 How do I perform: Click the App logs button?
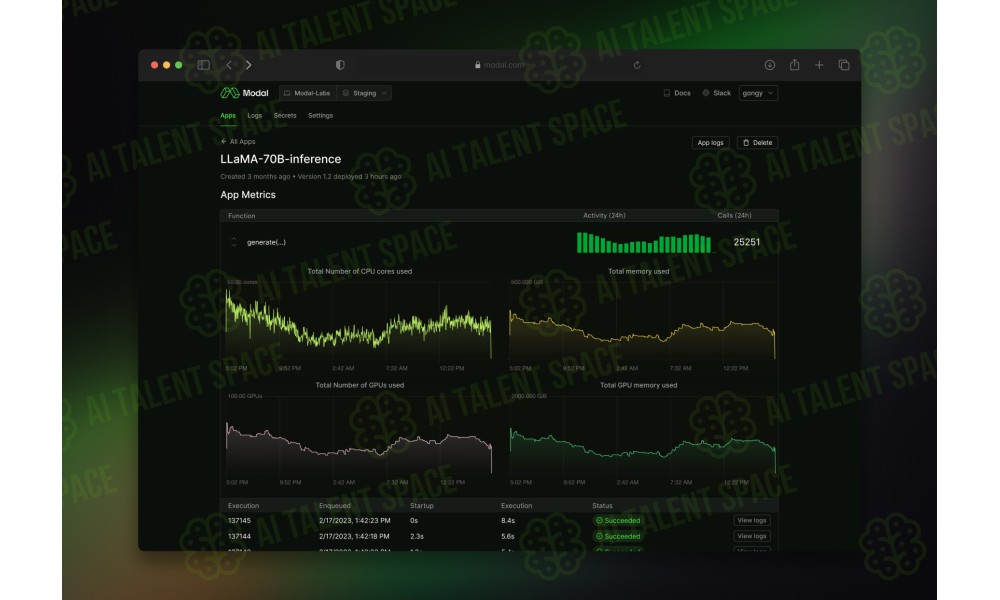click(x=710, y=143)
